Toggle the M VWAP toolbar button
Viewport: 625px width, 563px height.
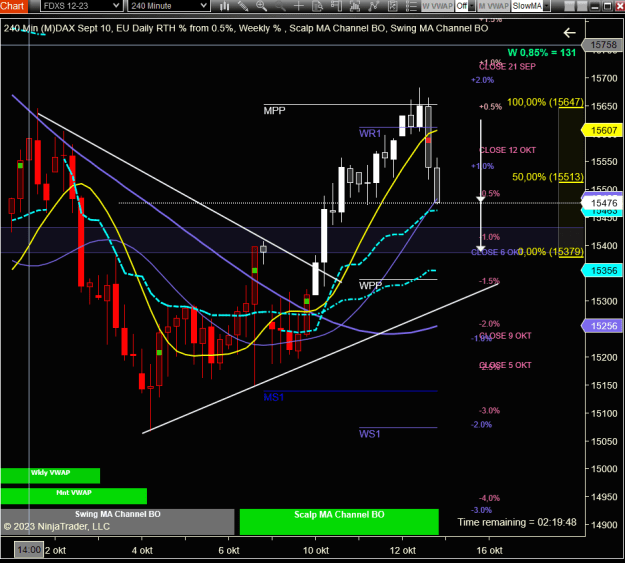tap(493, 6)
